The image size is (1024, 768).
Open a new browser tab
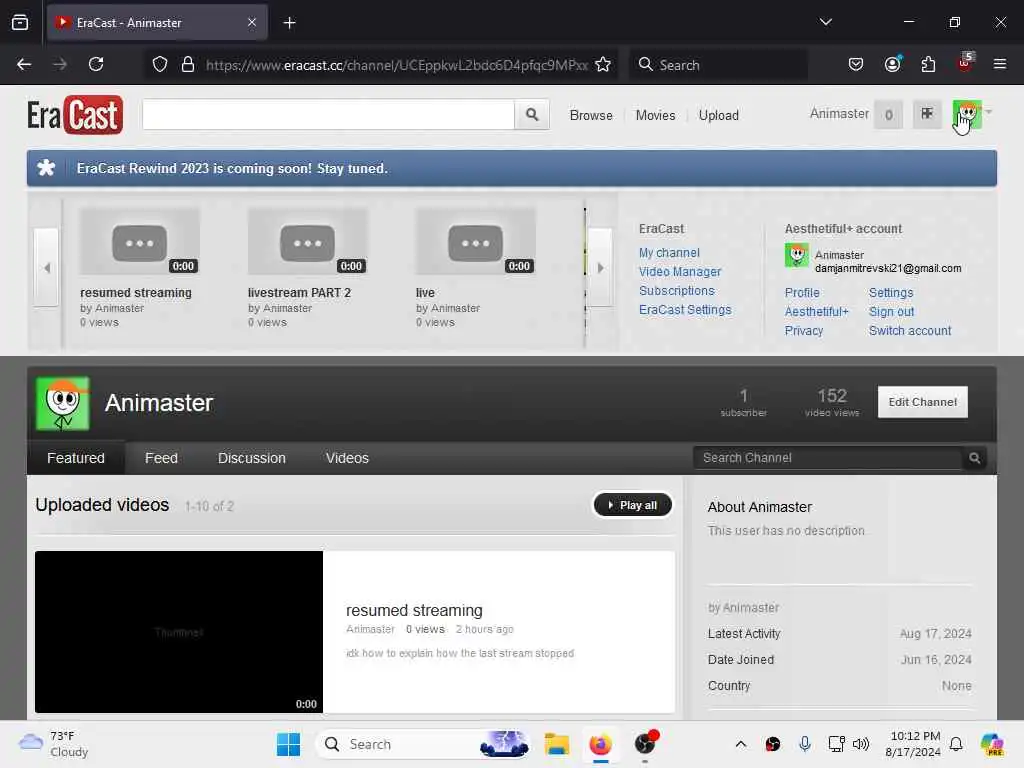[289, 23]
